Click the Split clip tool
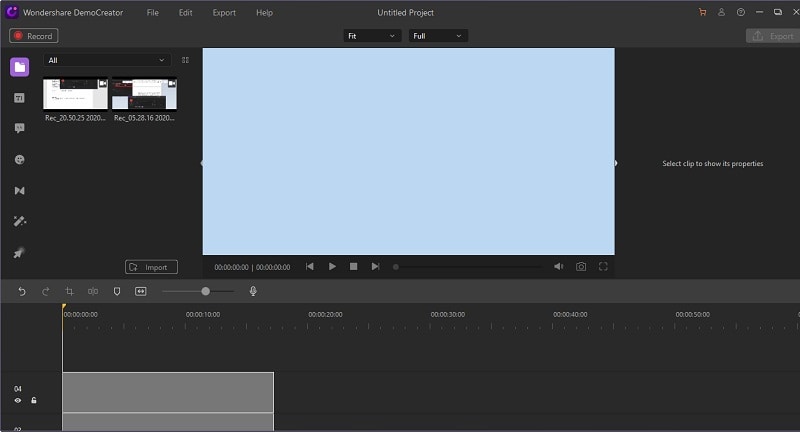Screen dimensions: 800x433 (x=93, y=291)
